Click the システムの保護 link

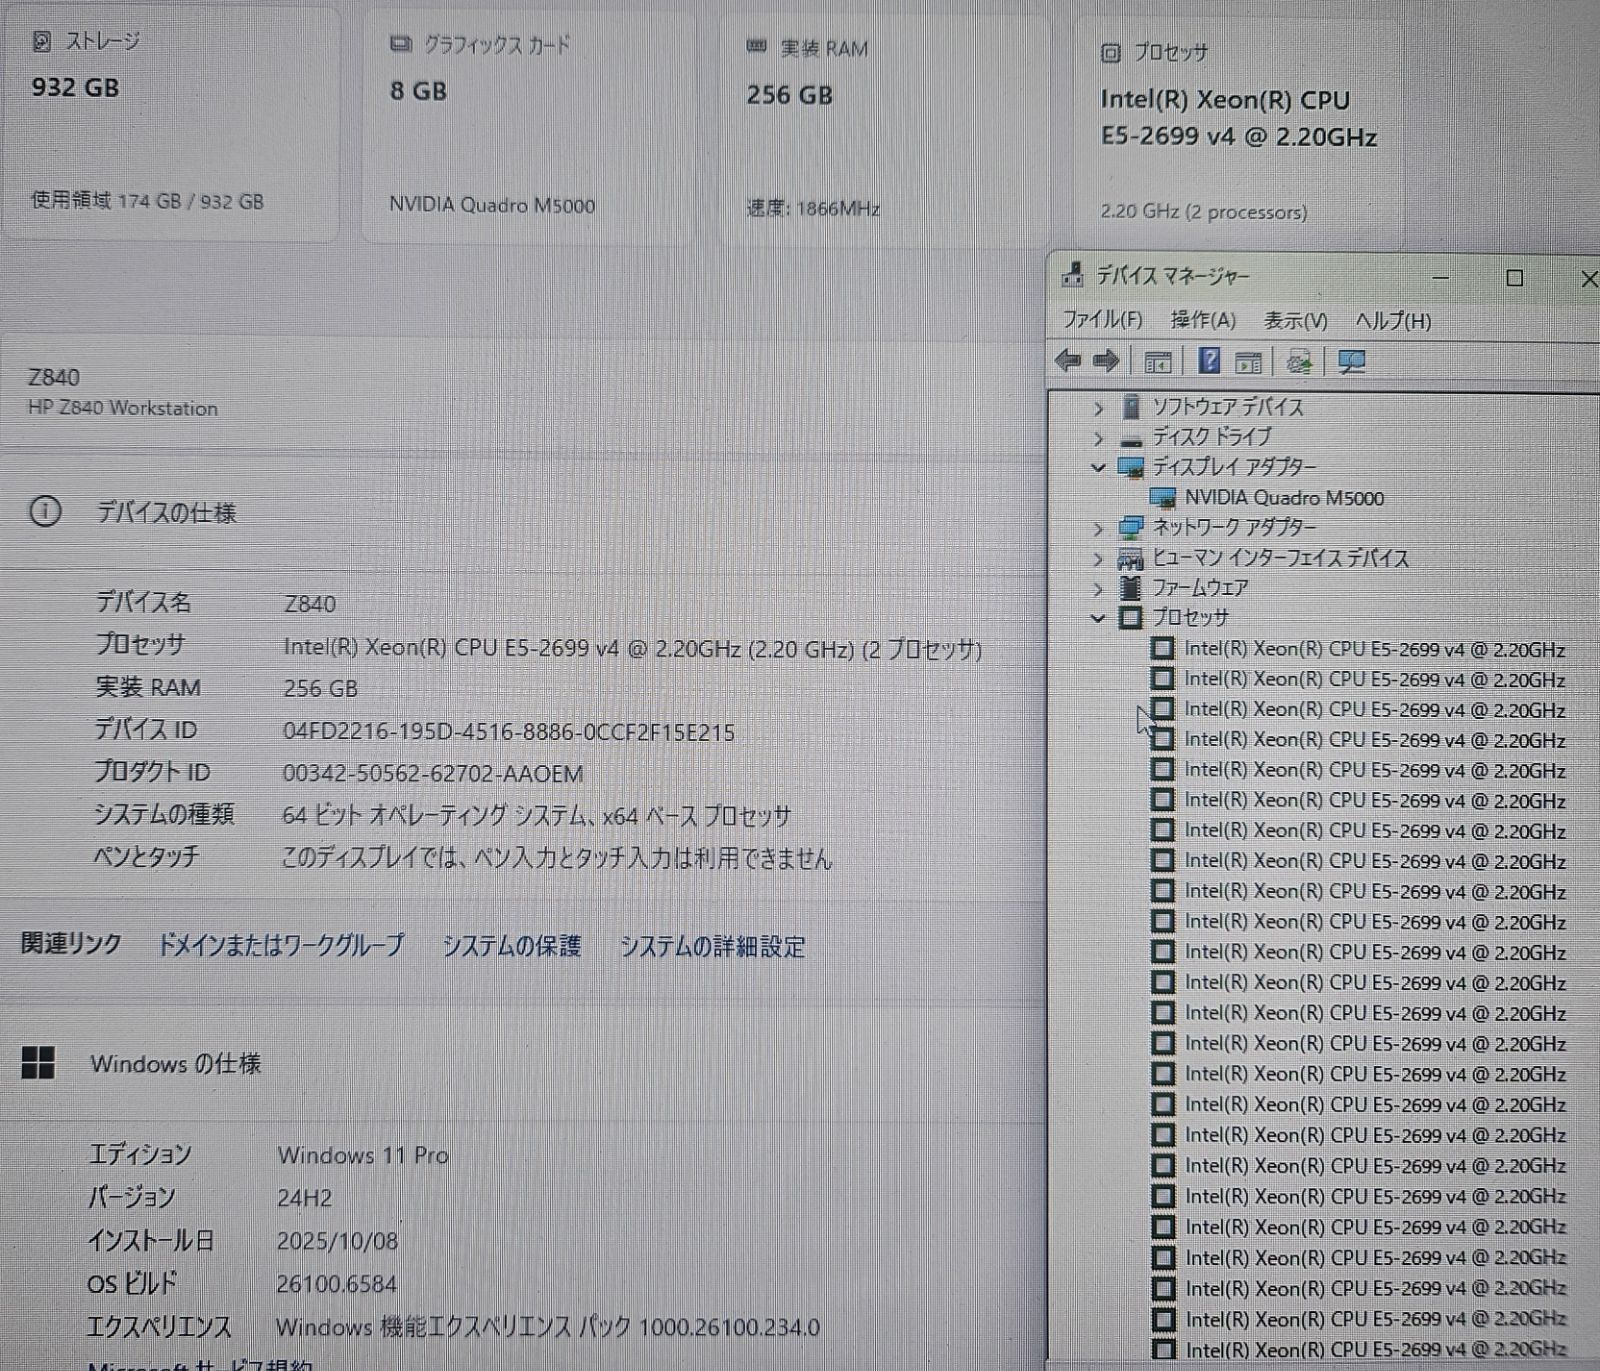pyautogui.click(x=511, y=946)
